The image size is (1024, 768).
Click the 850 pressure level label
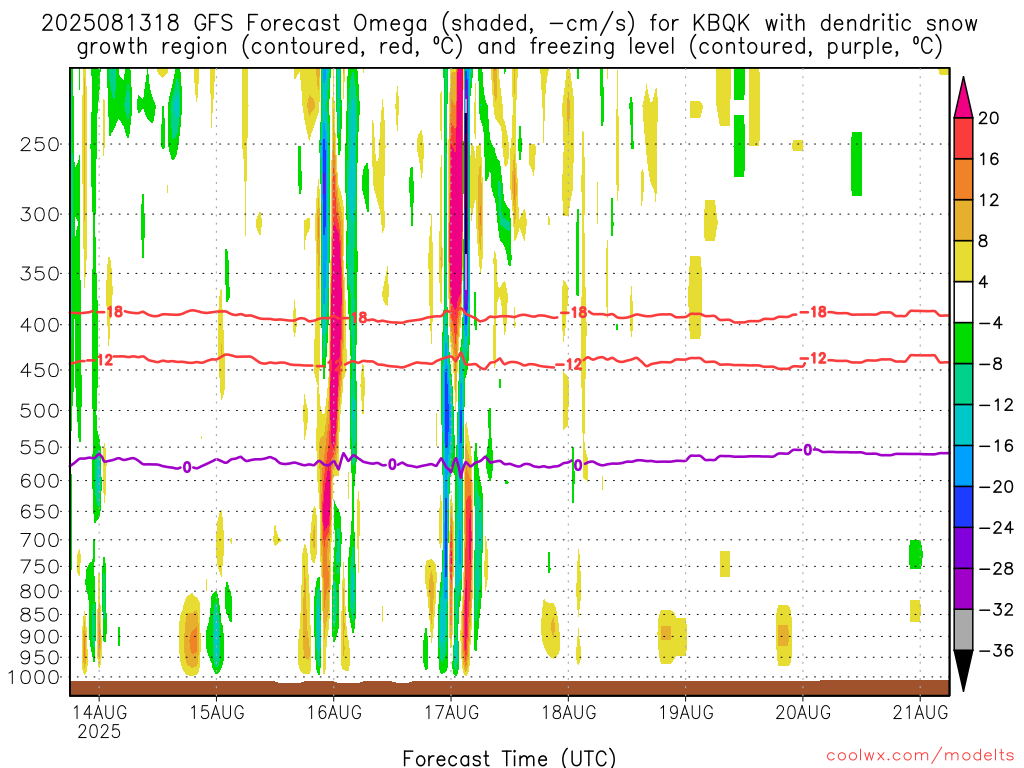(x=39, y=615)
